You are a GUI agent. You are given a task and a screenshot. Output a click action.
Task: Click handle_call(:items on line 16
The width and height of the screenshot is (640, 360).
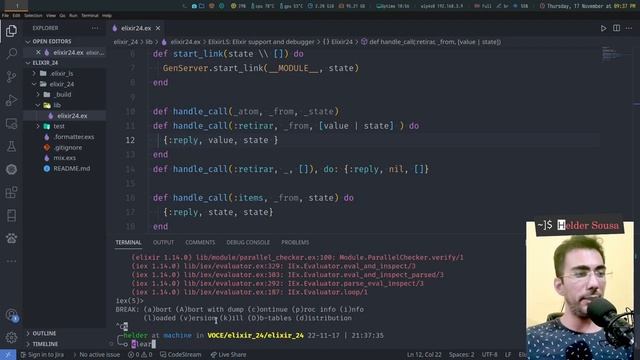tap(218, 198)
